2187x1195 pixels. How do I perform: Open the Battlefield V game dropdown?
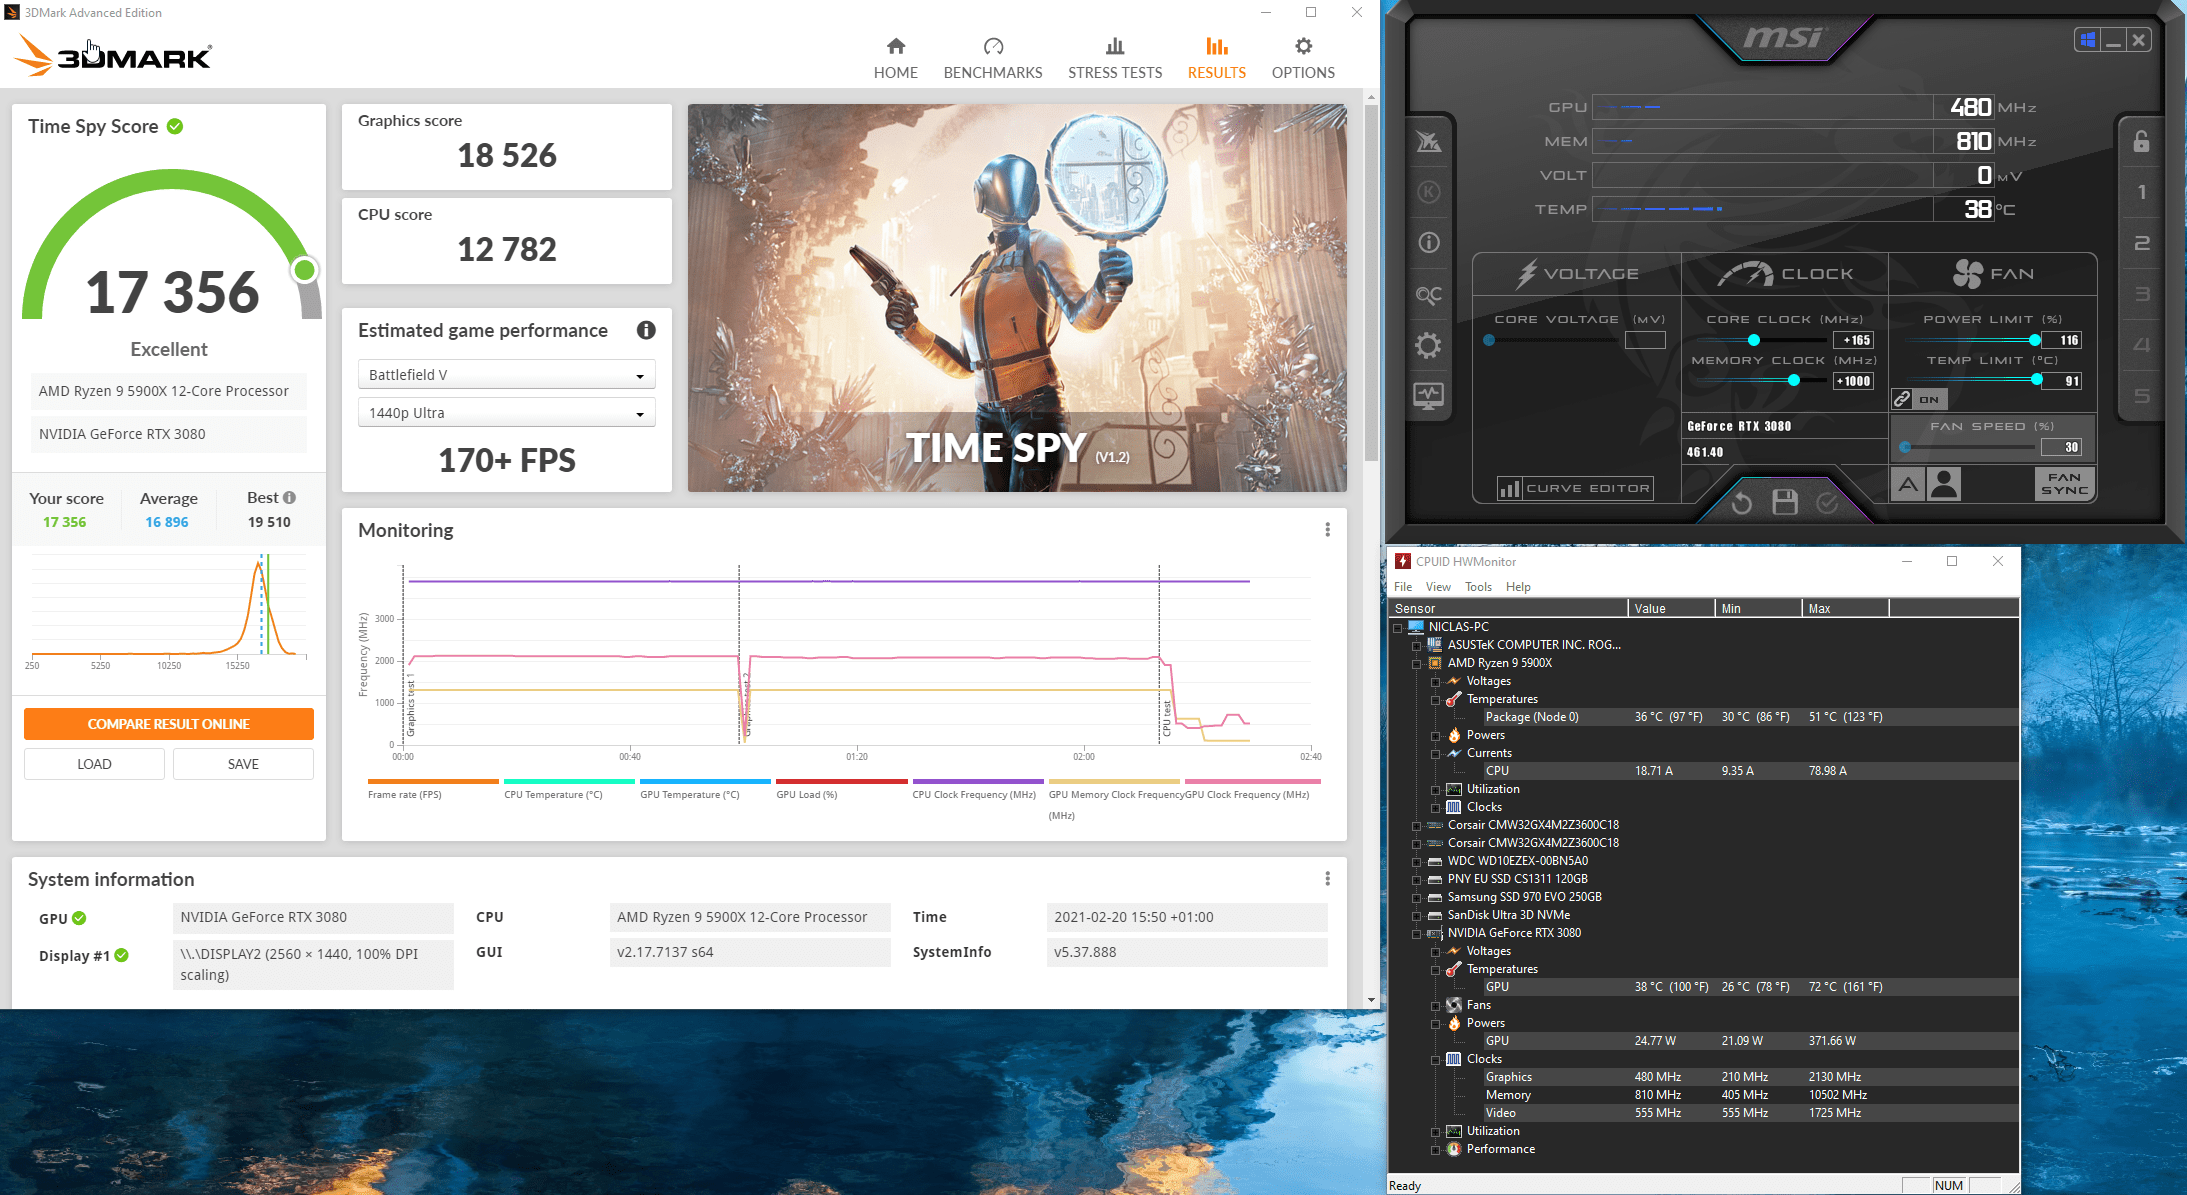tap(506, 375)
